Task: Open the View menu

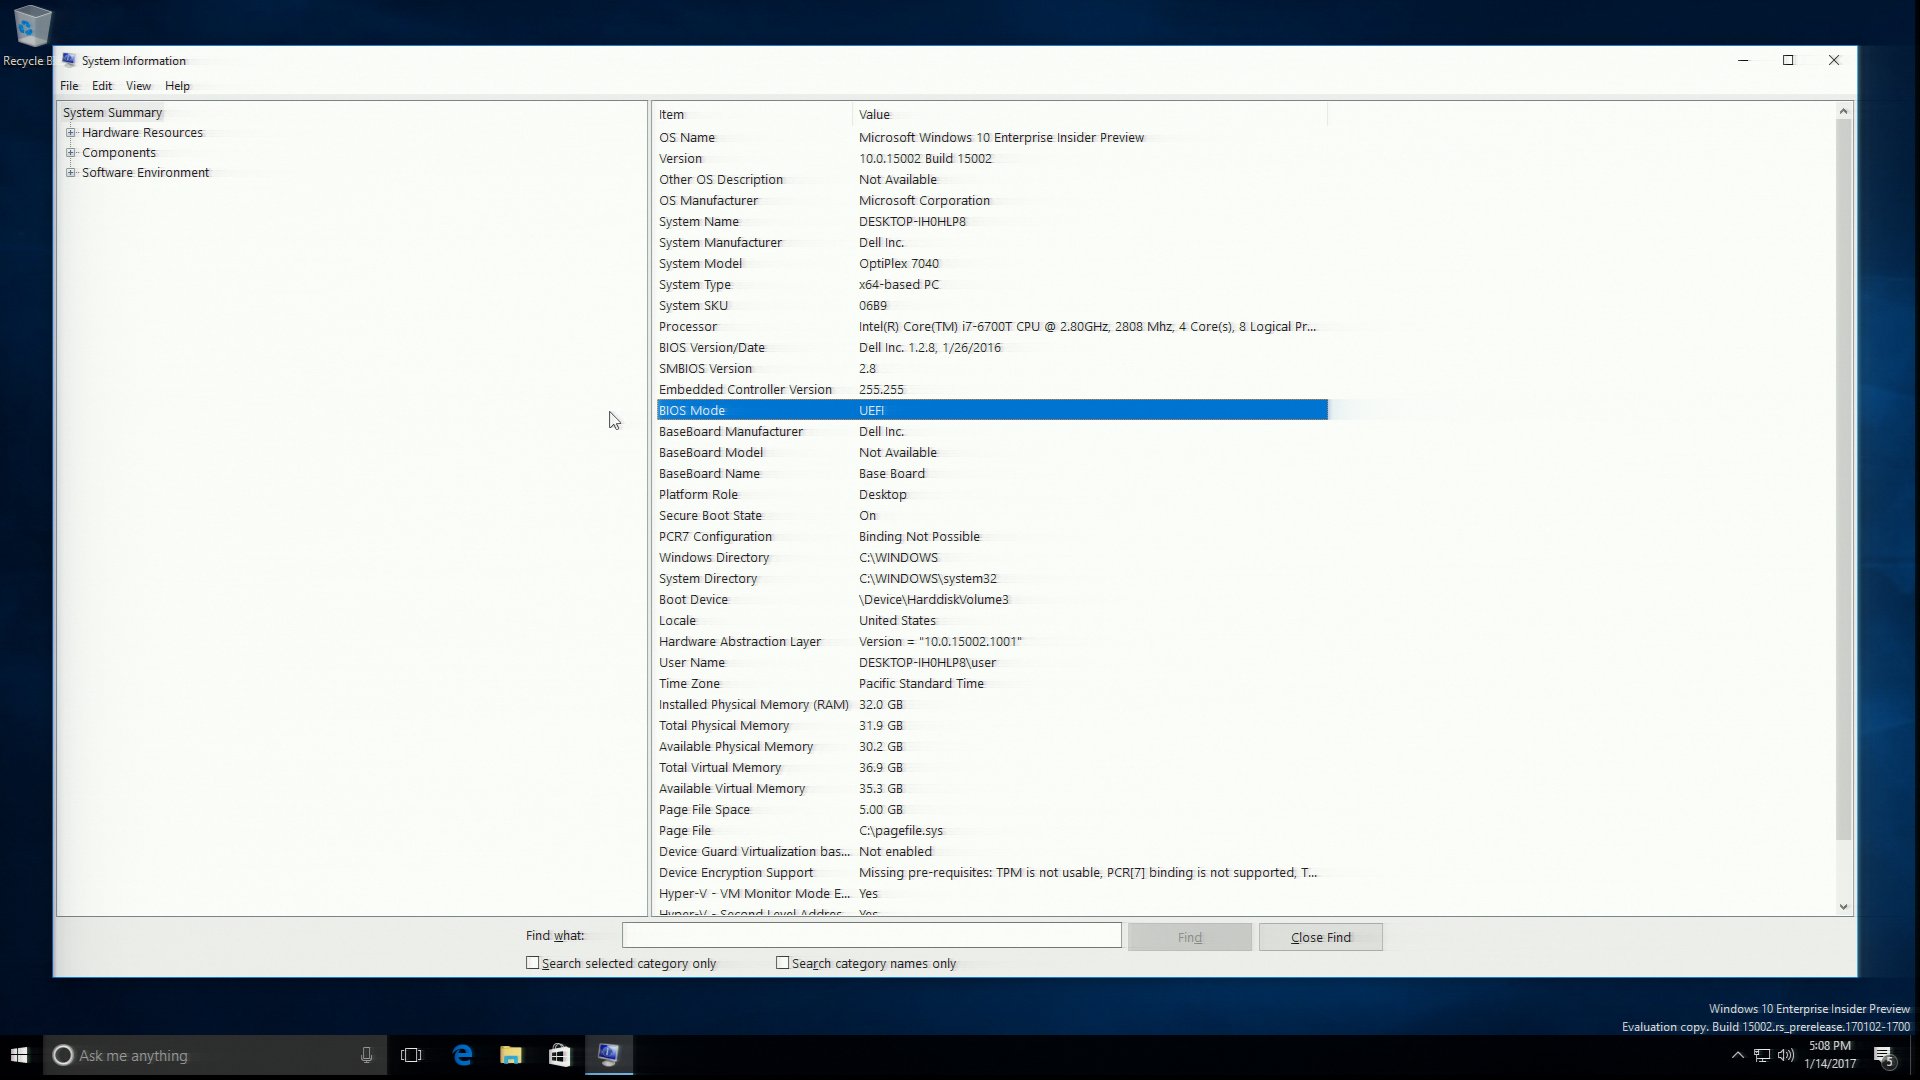Action: pyautogui.click(x=138, y=86)
